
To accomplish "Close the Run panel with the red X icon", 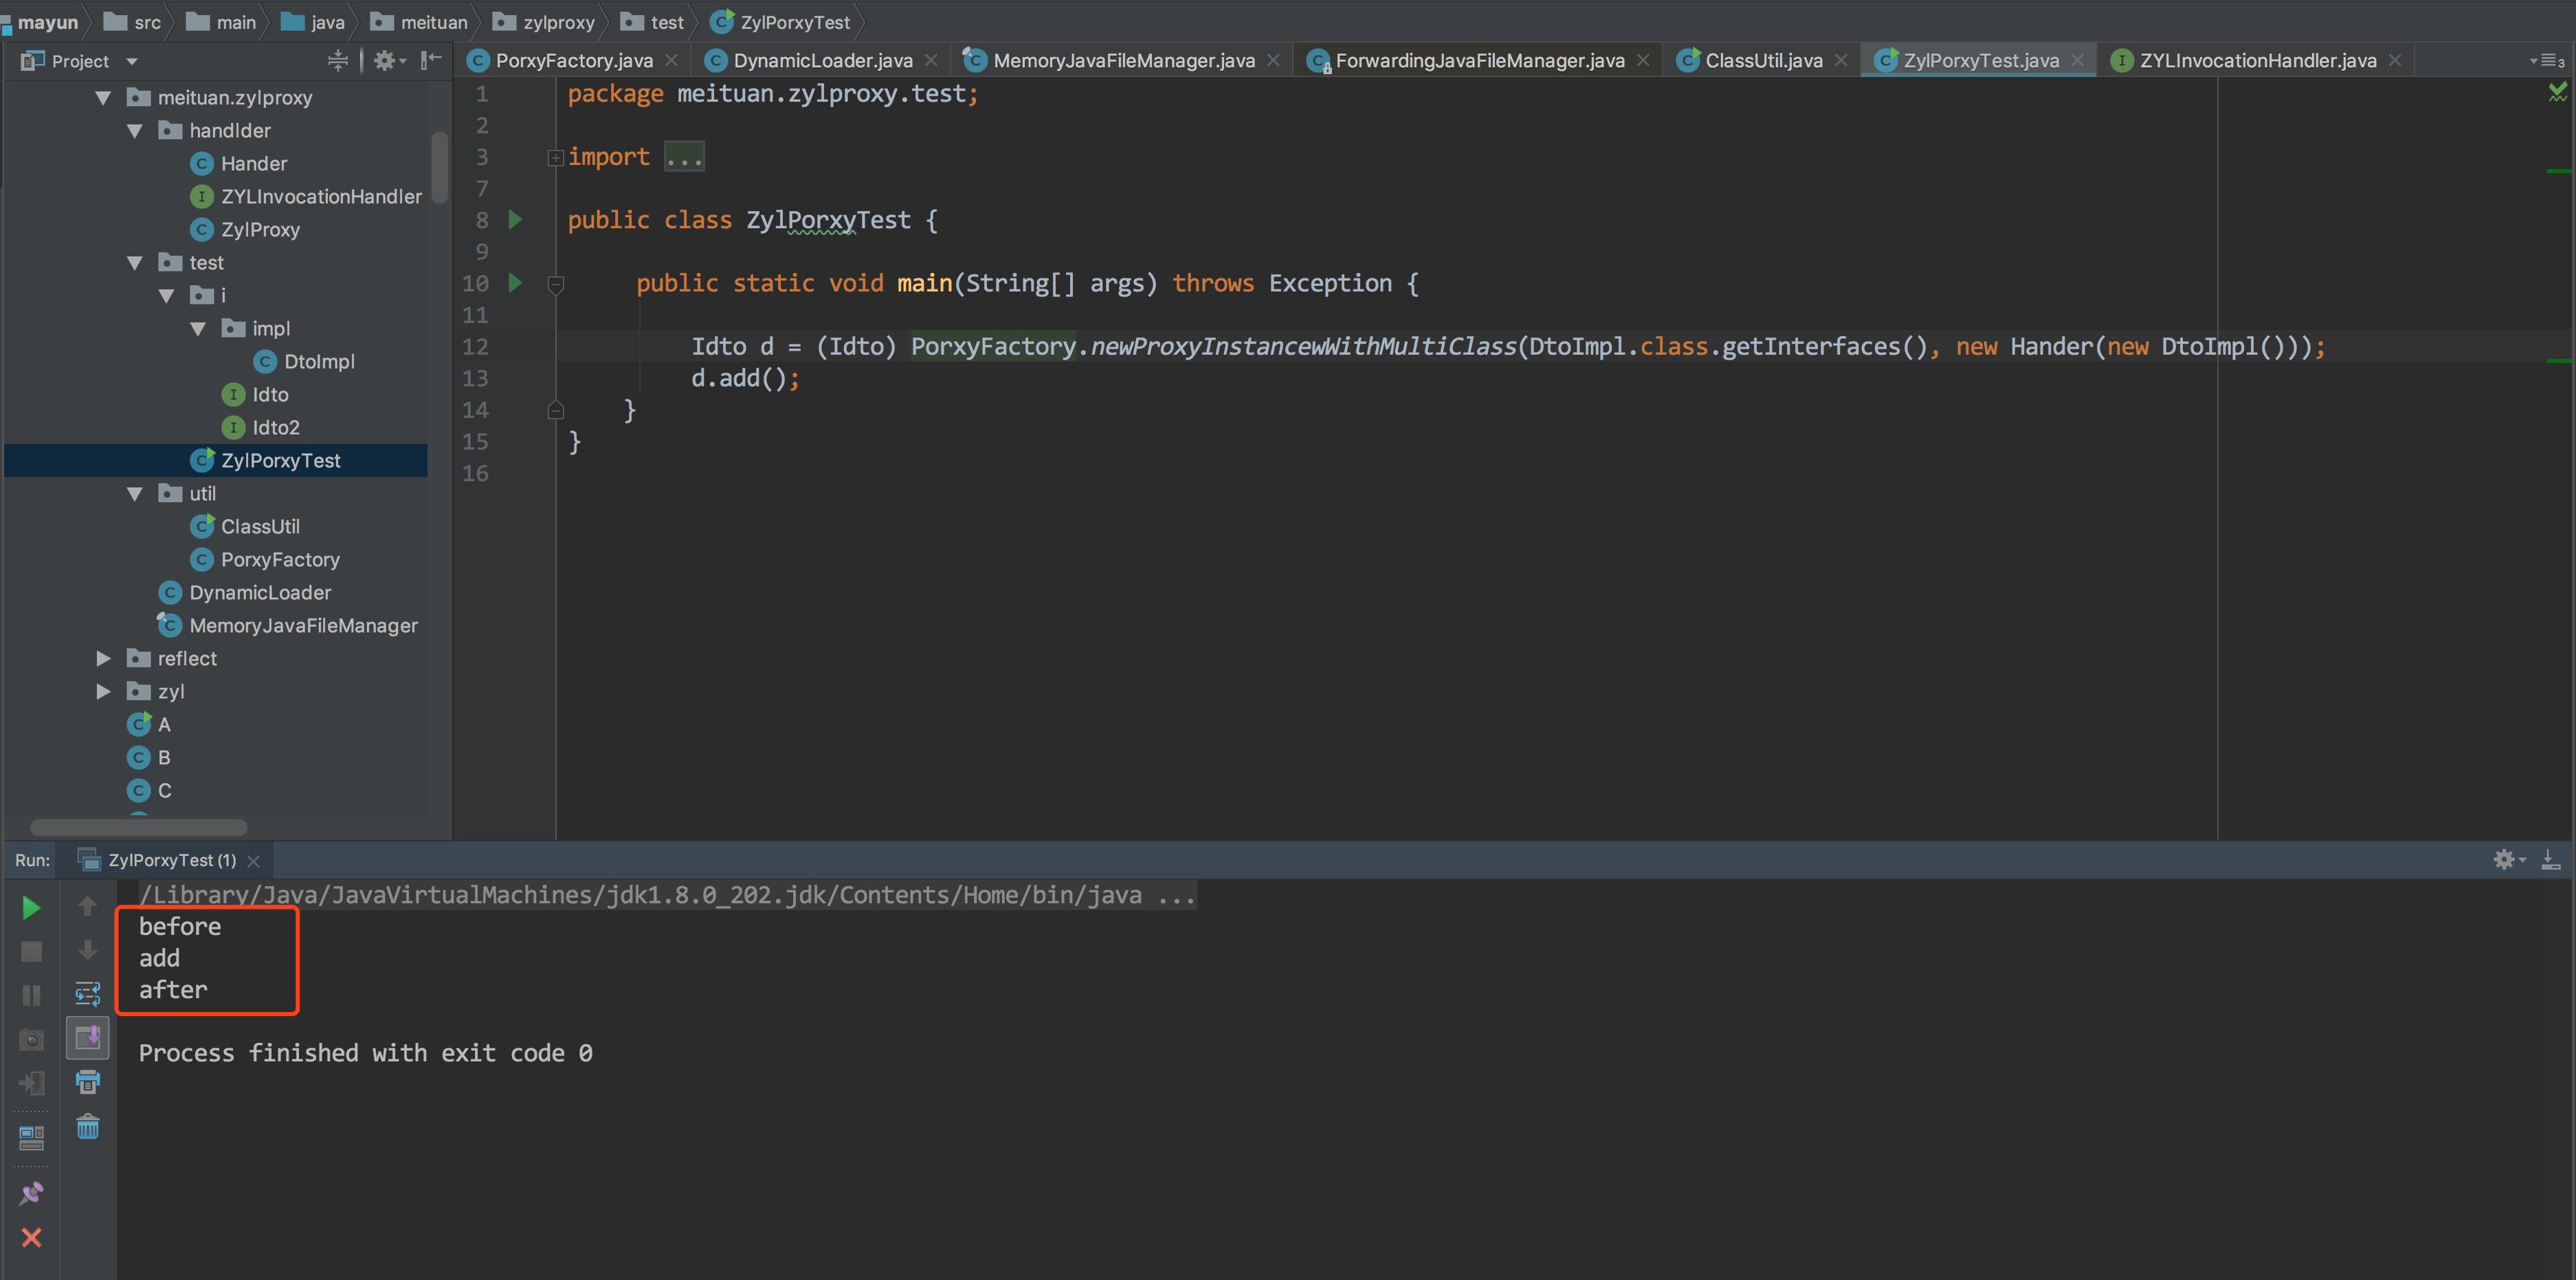I will click(31, 1237).
